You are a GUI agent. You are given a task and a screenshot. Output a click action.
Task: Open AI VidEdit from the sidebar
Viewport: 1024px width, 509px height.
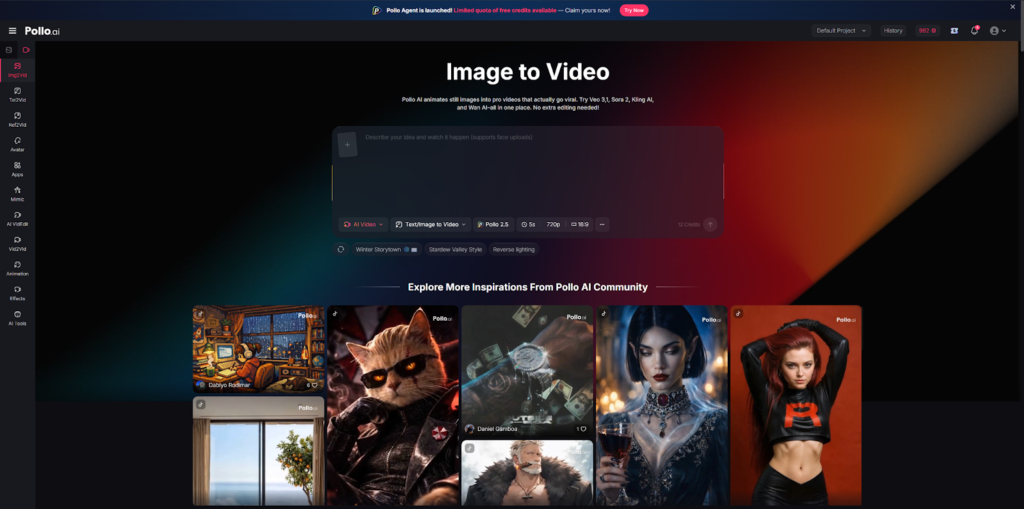click(x=17, y=219)
